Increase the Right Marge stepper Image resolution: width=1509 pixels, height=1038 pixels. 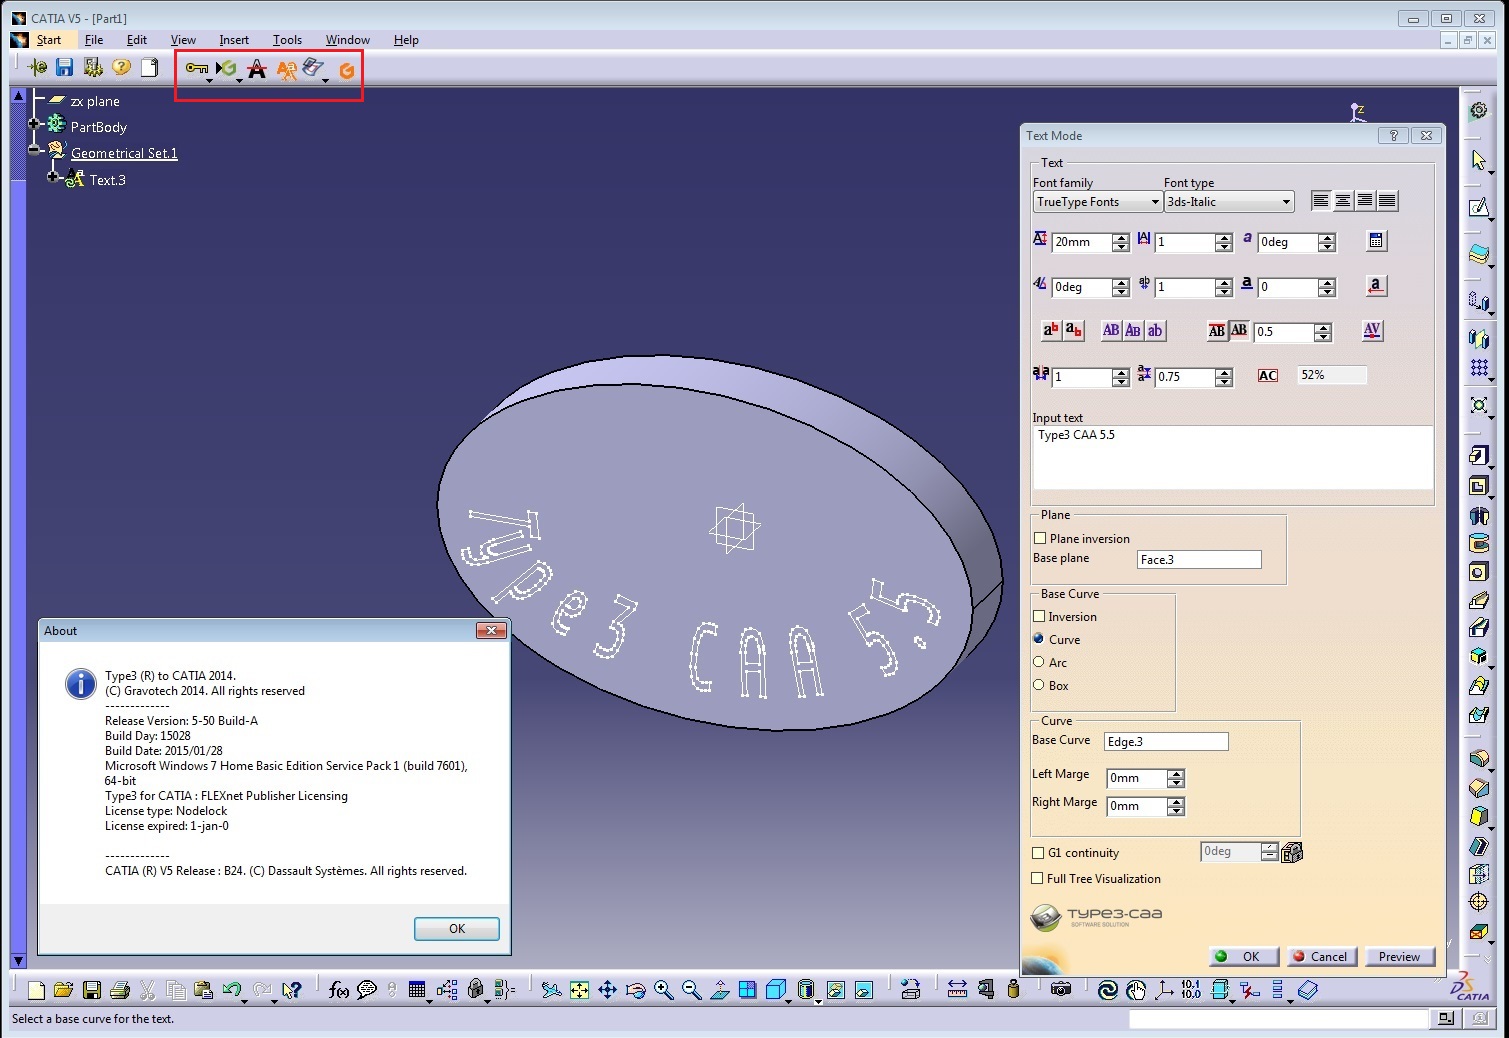(x=1176, y=802)
